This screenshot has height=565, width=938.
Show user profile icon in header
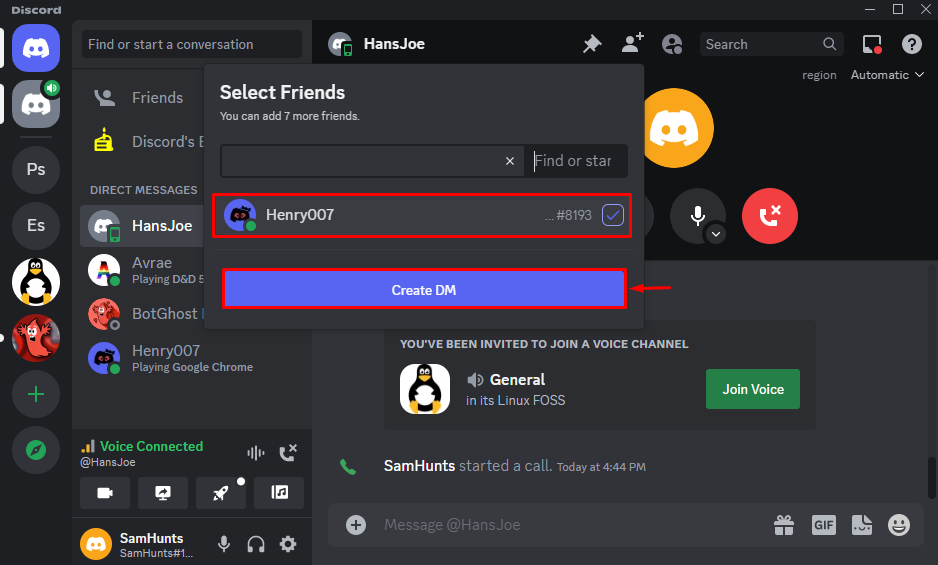pos(672,44)
